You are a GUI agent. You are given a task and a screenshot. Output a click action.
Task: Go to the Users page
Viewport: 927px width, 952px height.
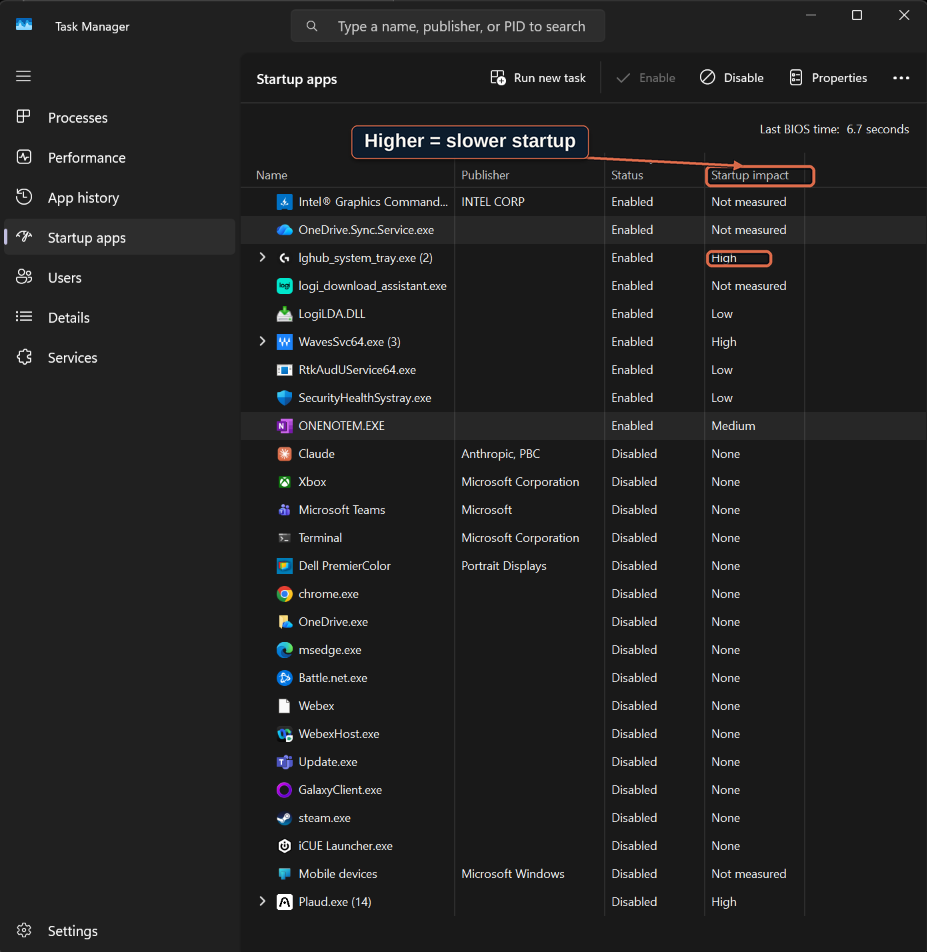(x=120, y=277)
